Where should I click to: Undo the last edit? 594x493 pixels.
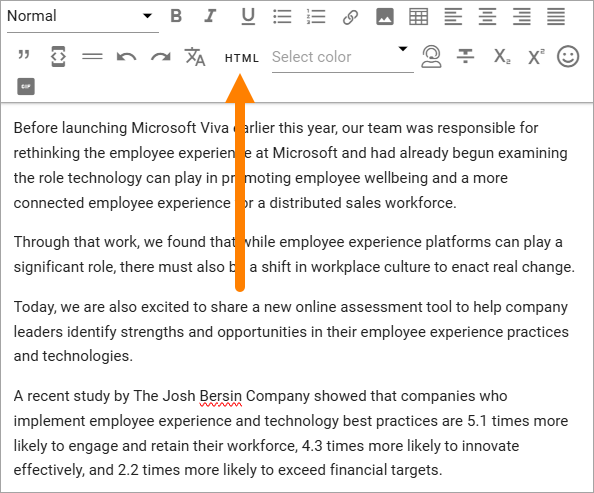(x=126, y=57)
